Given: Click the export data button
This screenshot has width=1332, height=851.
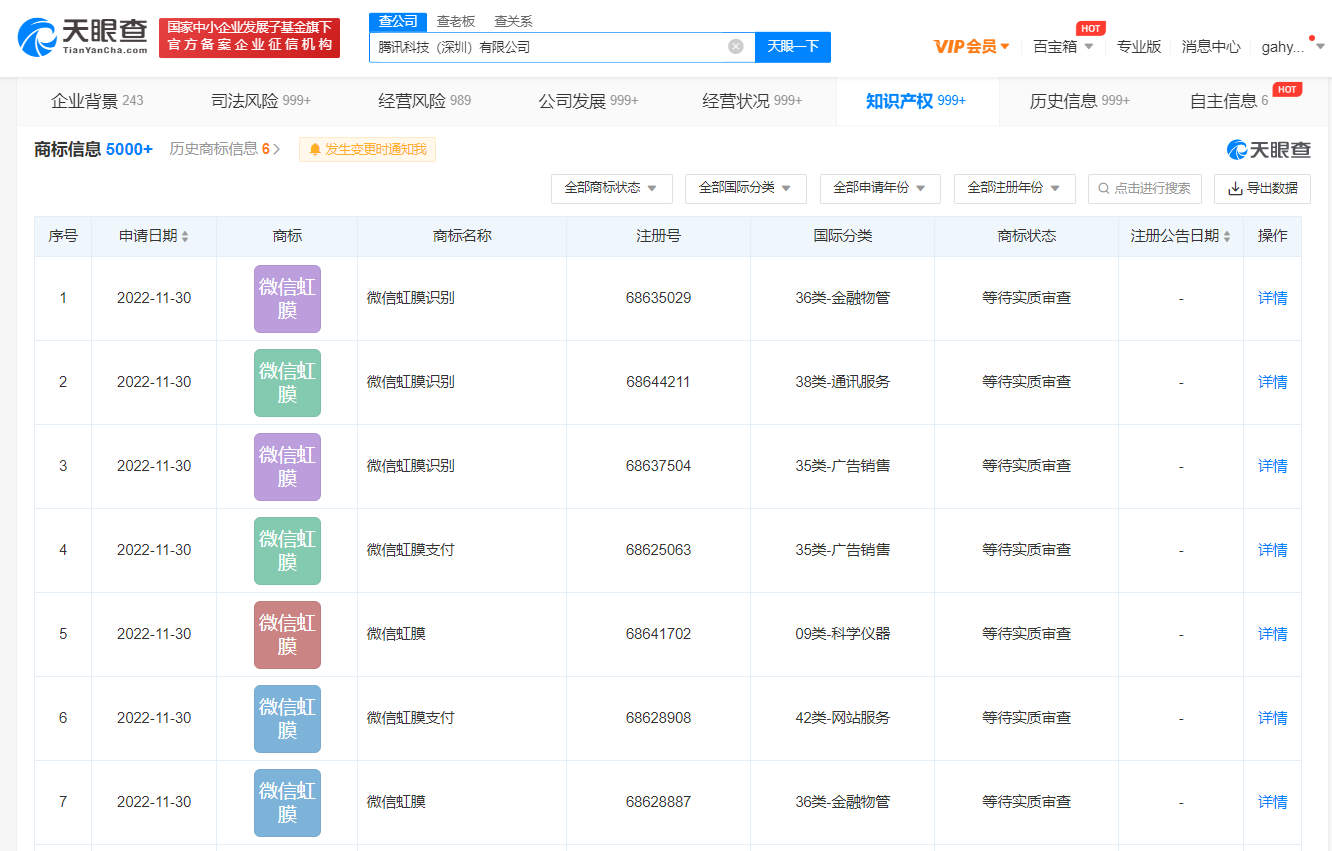Looking at the screenshot, I should pos(1262,188).
